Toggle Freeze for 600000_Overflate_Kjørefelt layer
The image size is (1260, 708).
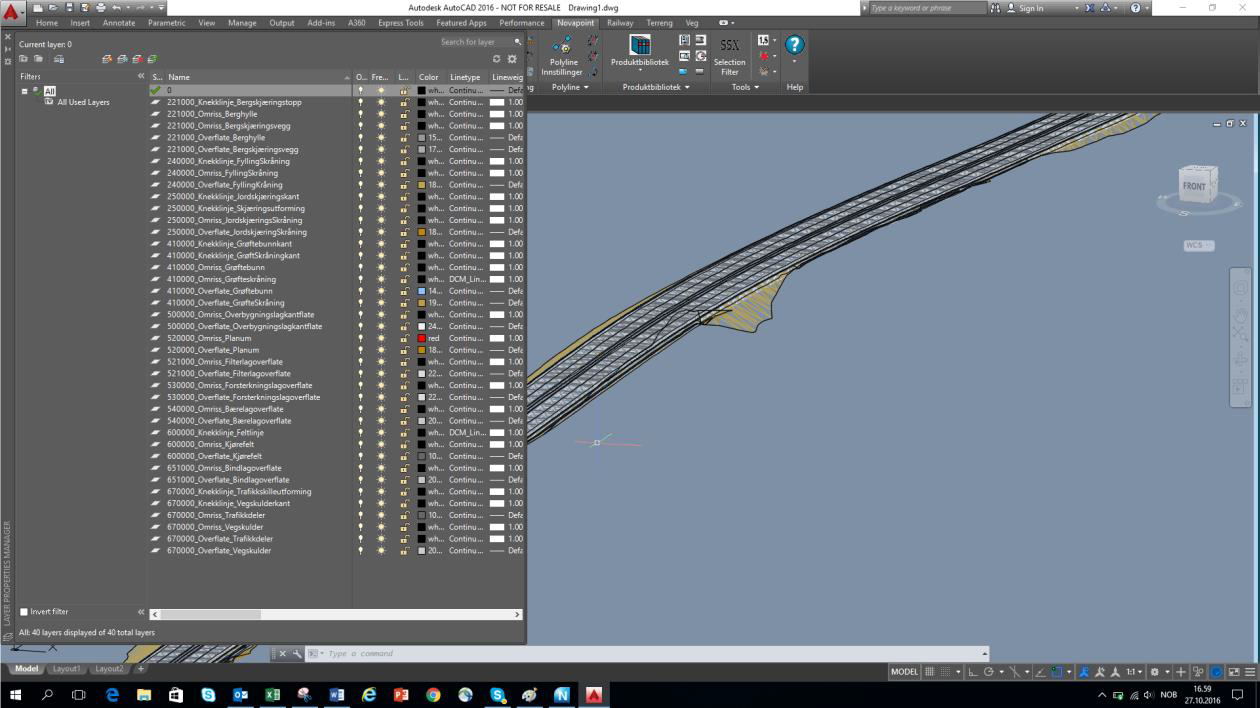[381, 456]
